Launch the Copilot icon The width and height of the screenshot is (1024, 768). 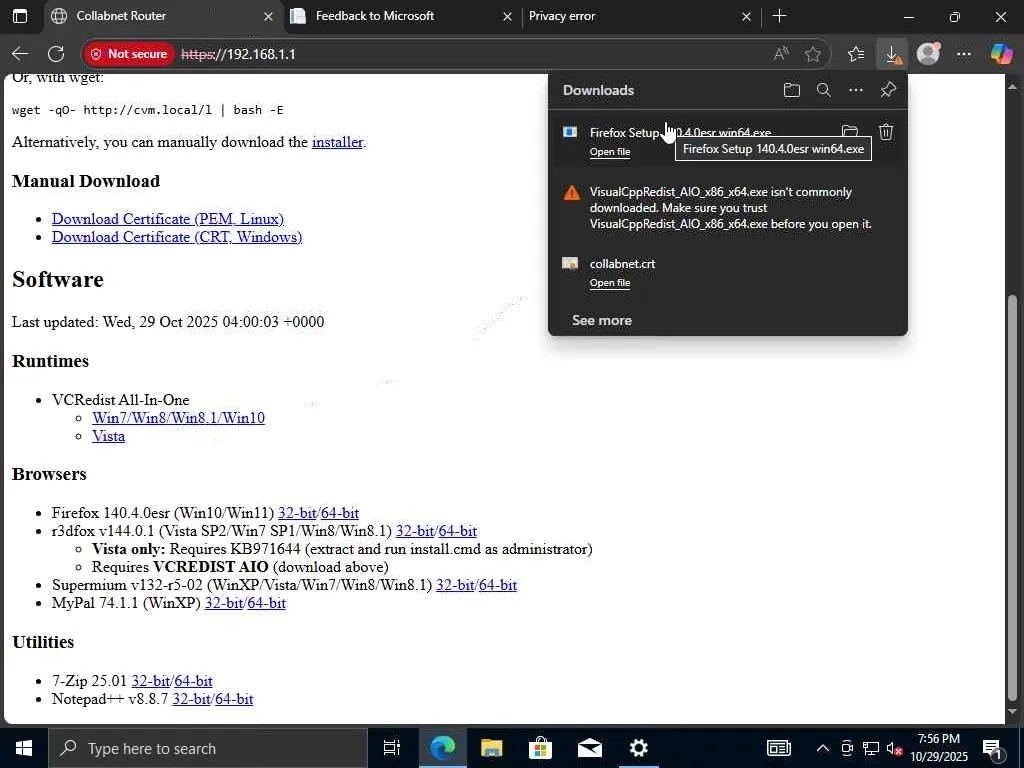1000,54
